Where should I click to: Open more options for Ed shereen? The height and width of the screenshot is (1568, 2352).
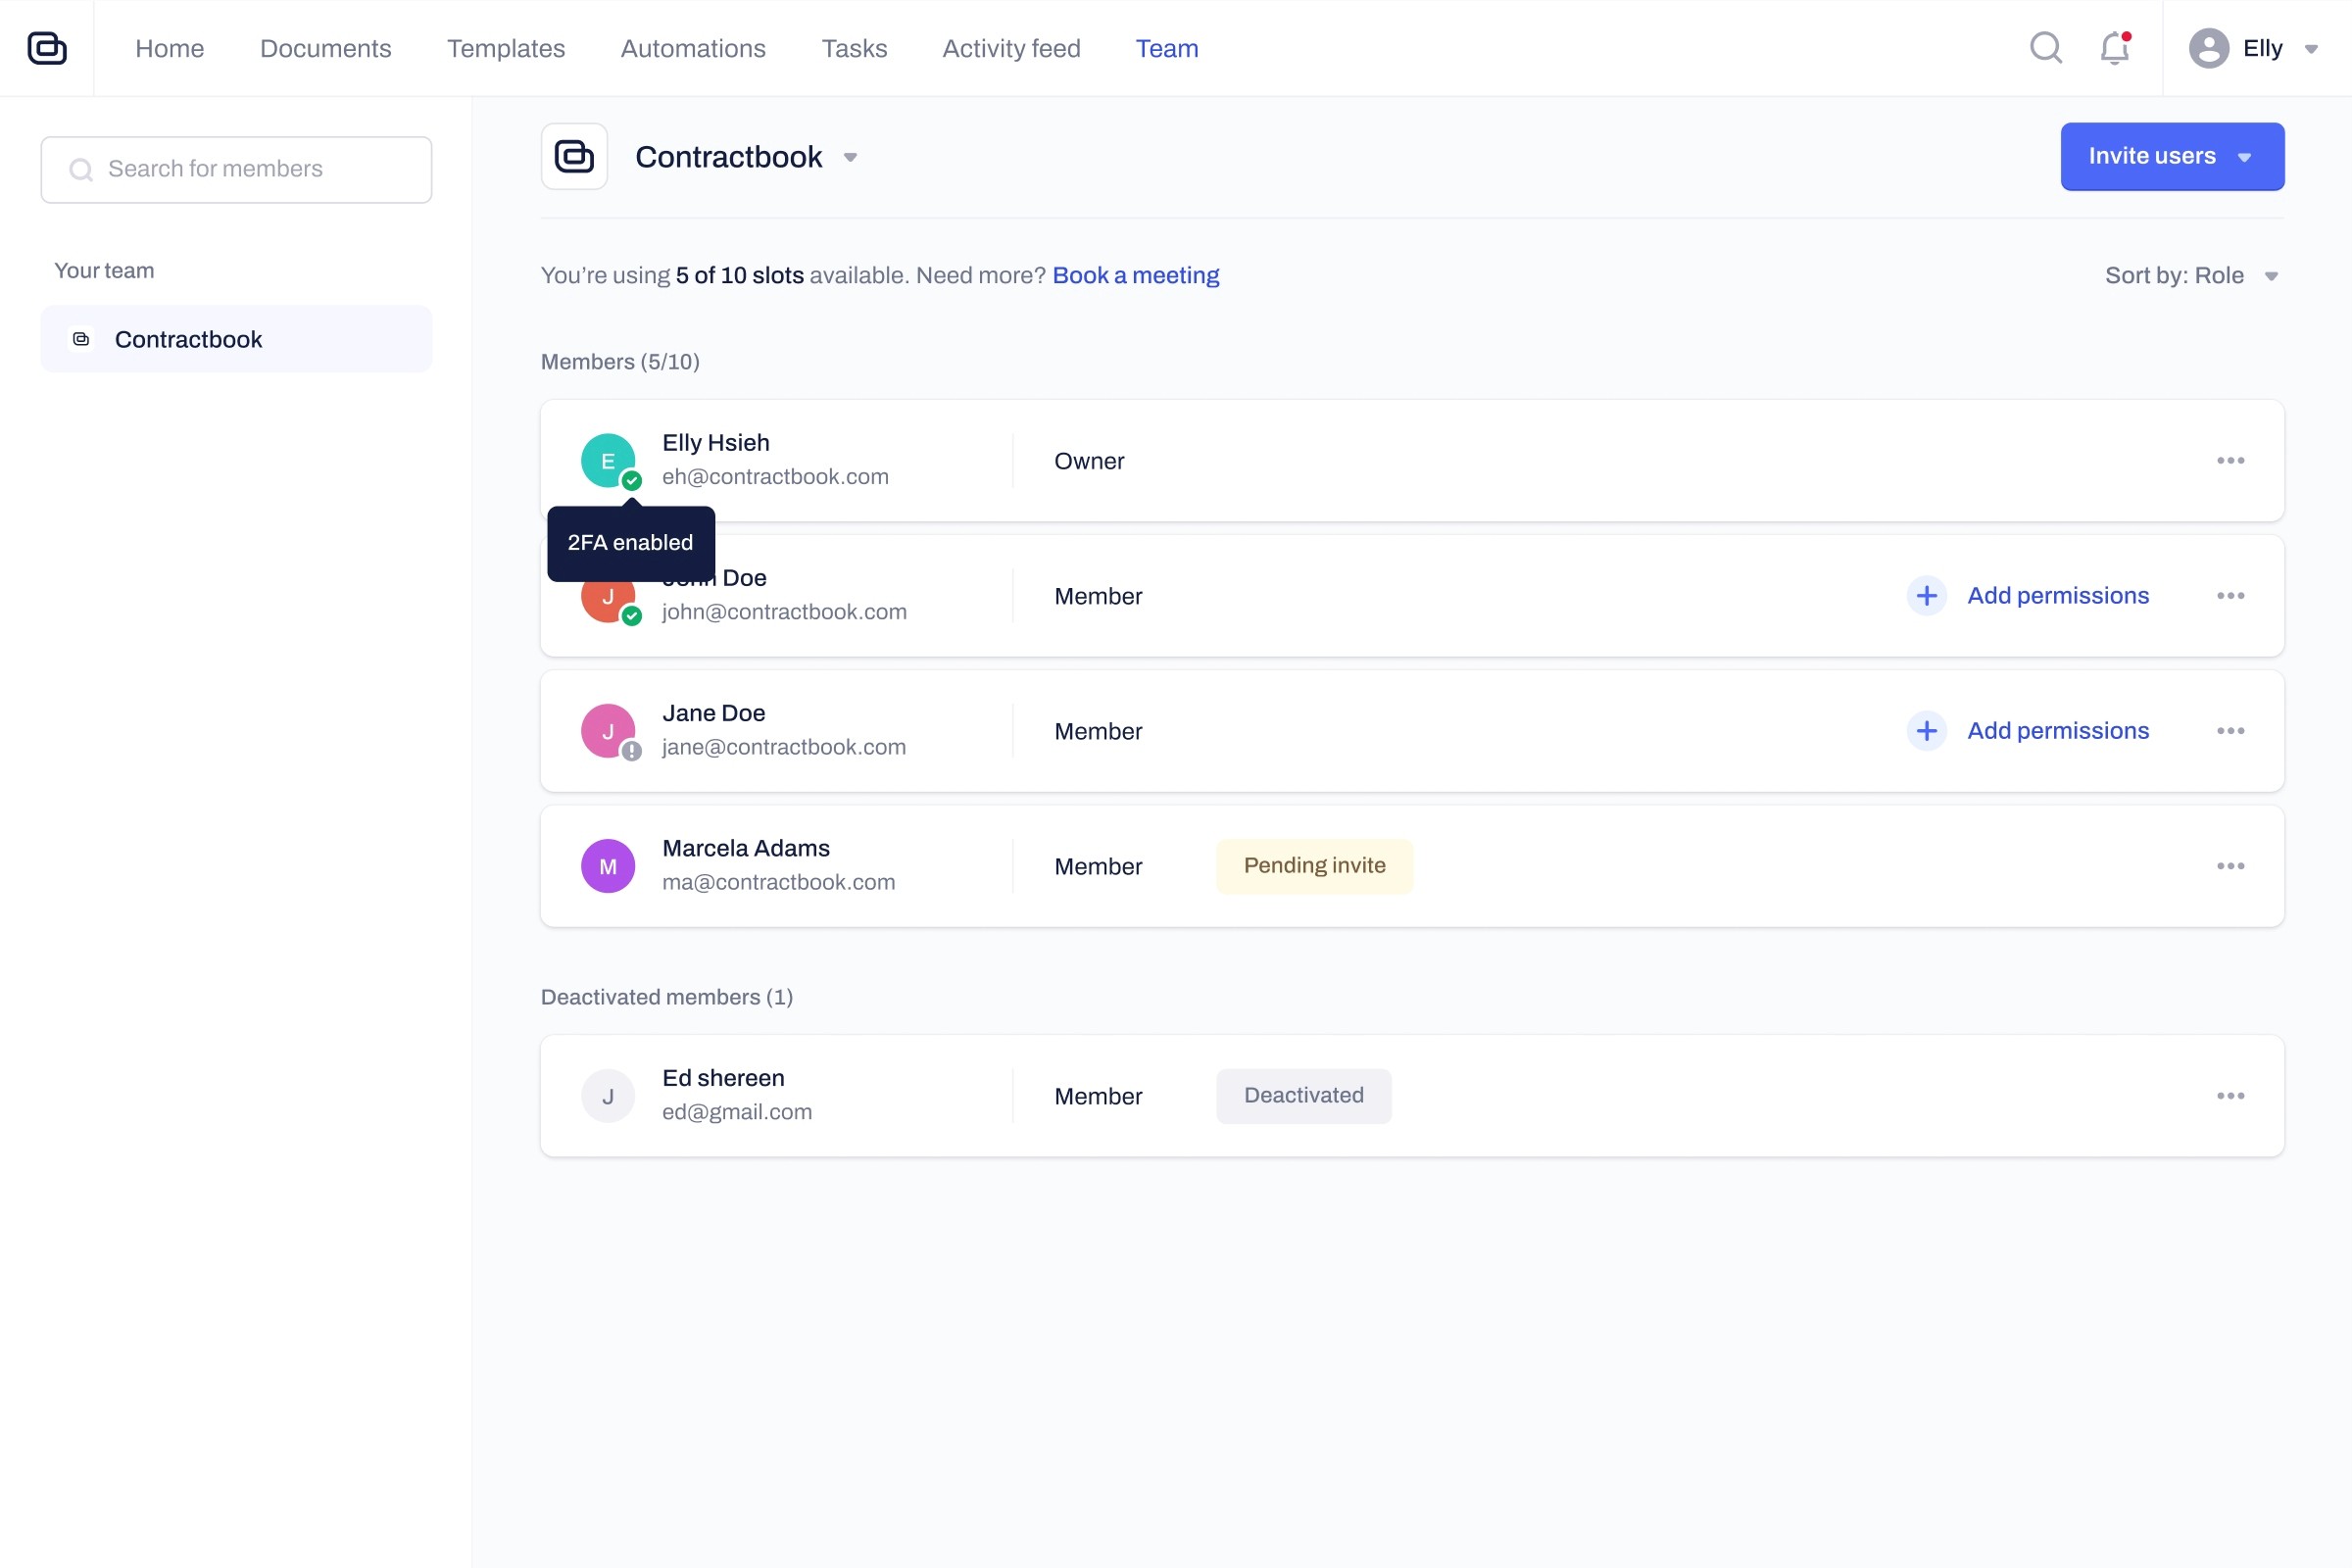[x=2230, y=1096]
